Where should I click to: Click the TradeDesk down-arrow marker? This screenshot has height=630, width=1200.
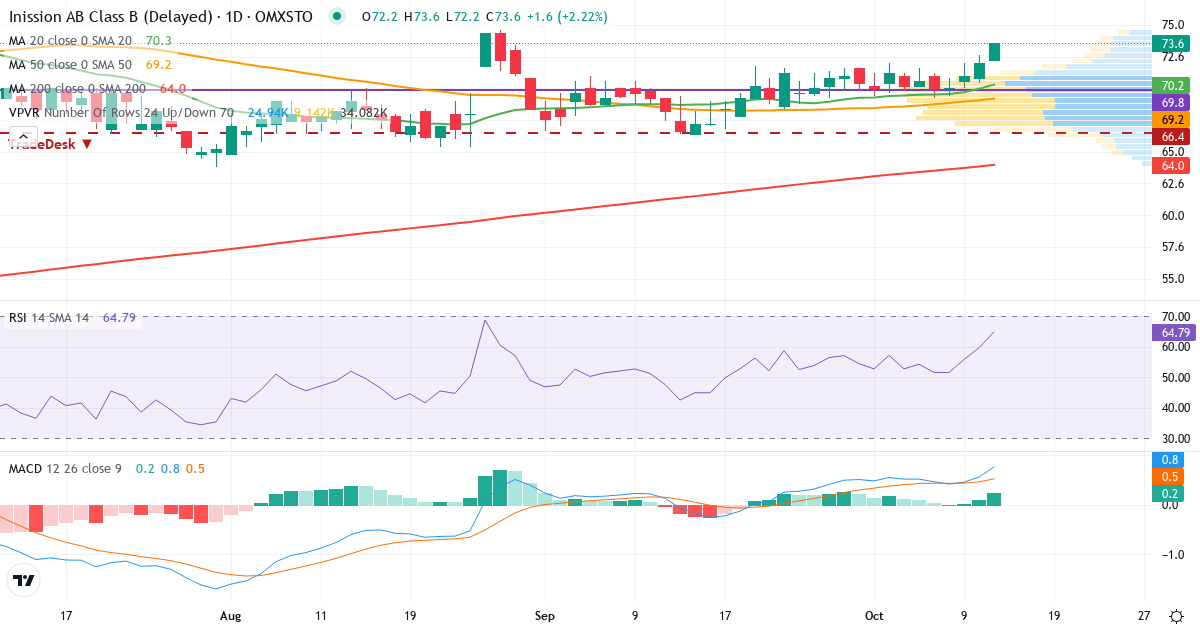coord(87,144)
